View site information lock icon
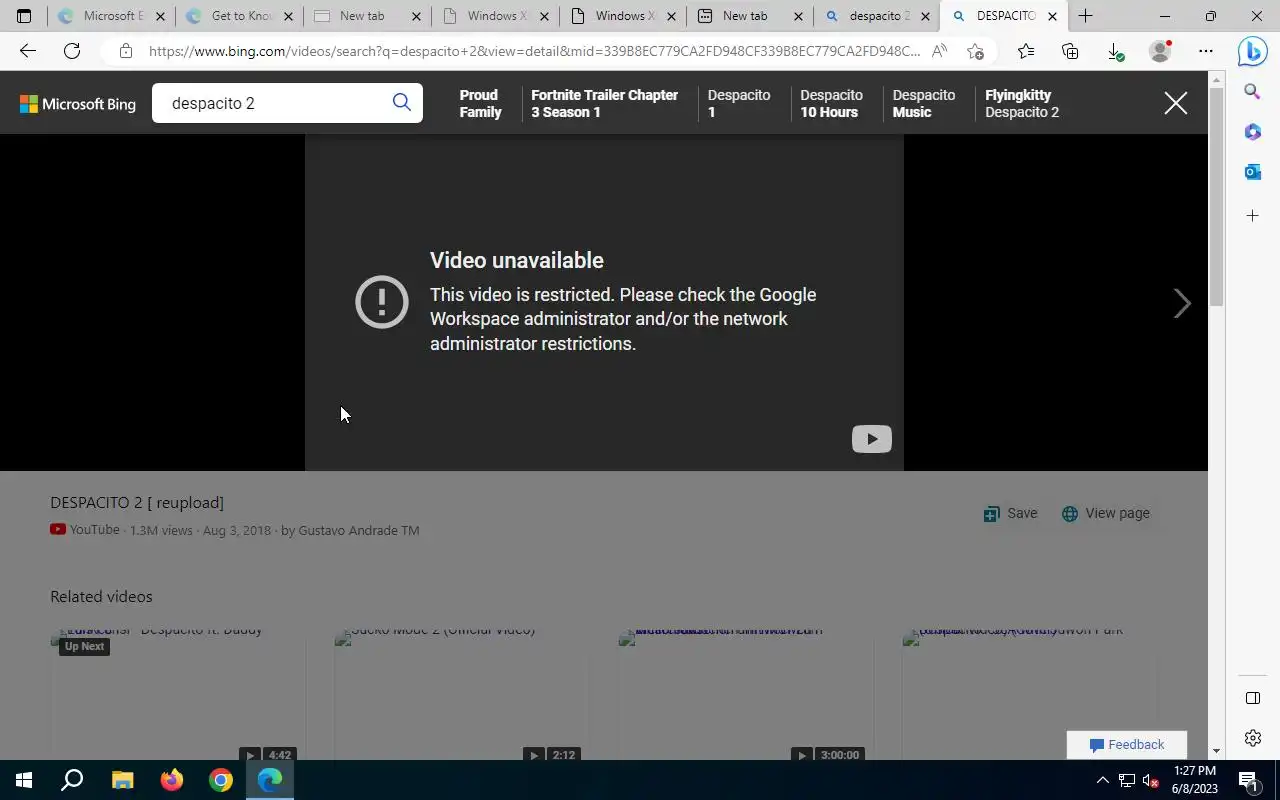 tap(125, 51)
